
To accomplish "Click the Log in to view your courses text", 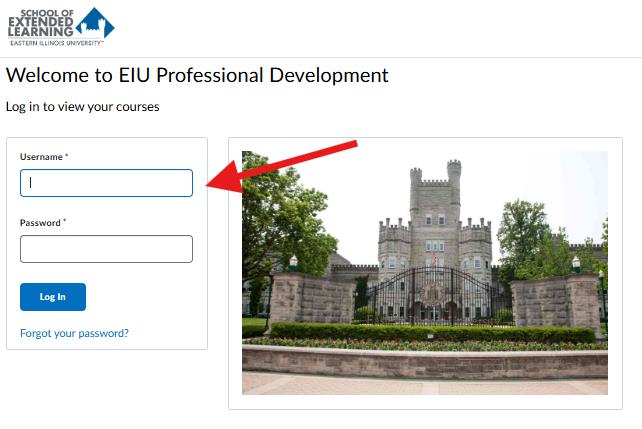I will 82,107.
